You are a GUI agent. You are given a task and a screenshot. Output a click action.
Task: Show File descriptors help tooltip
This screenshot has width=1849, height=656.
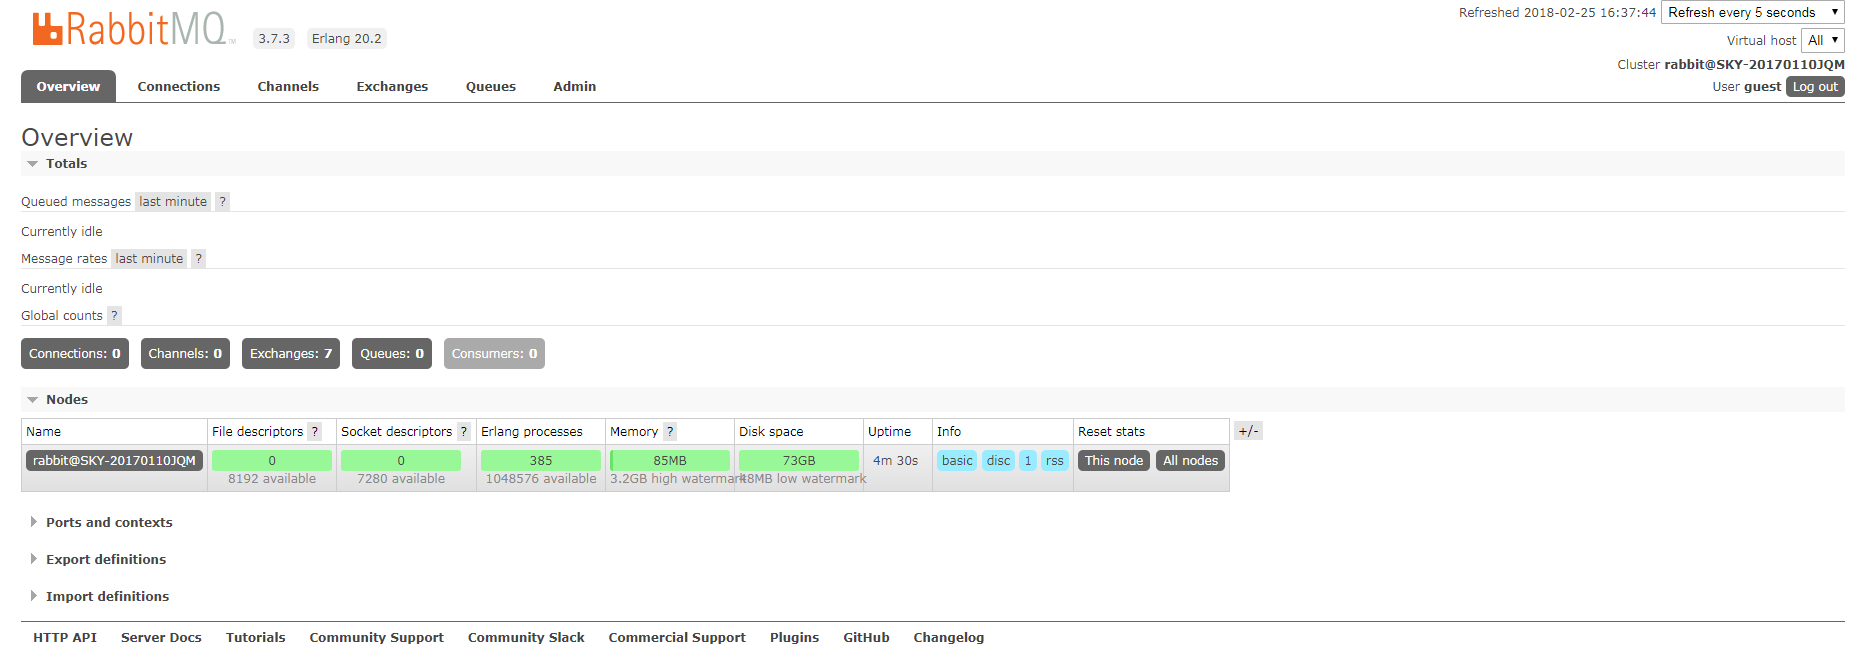[314, 432]
